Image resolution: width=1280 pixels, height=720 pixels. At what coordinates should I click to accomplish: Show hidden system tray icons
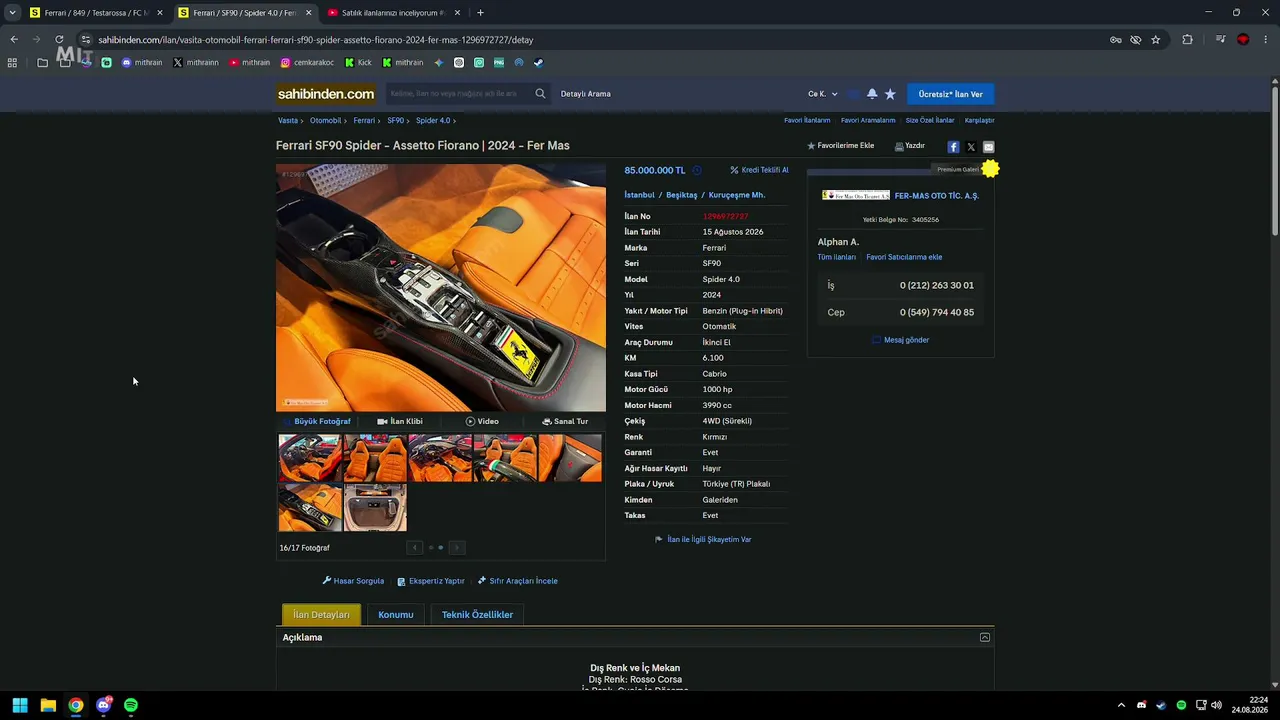click(x=1121, y=705)
